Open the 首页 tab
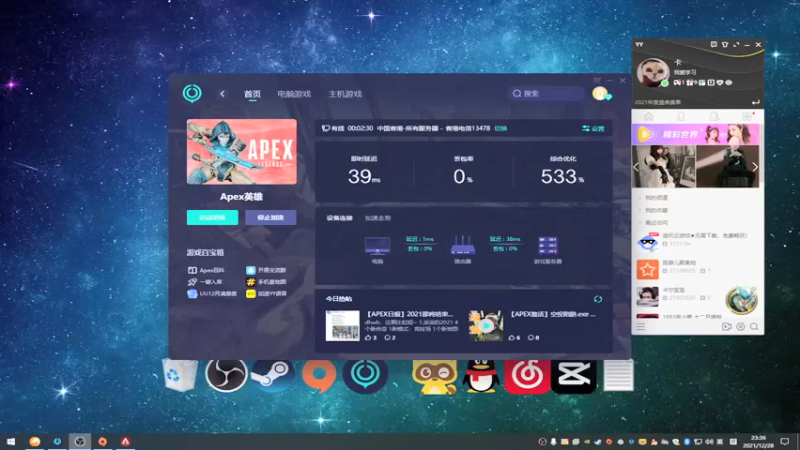Screen dimensions: 800x450 click(252, 94)
